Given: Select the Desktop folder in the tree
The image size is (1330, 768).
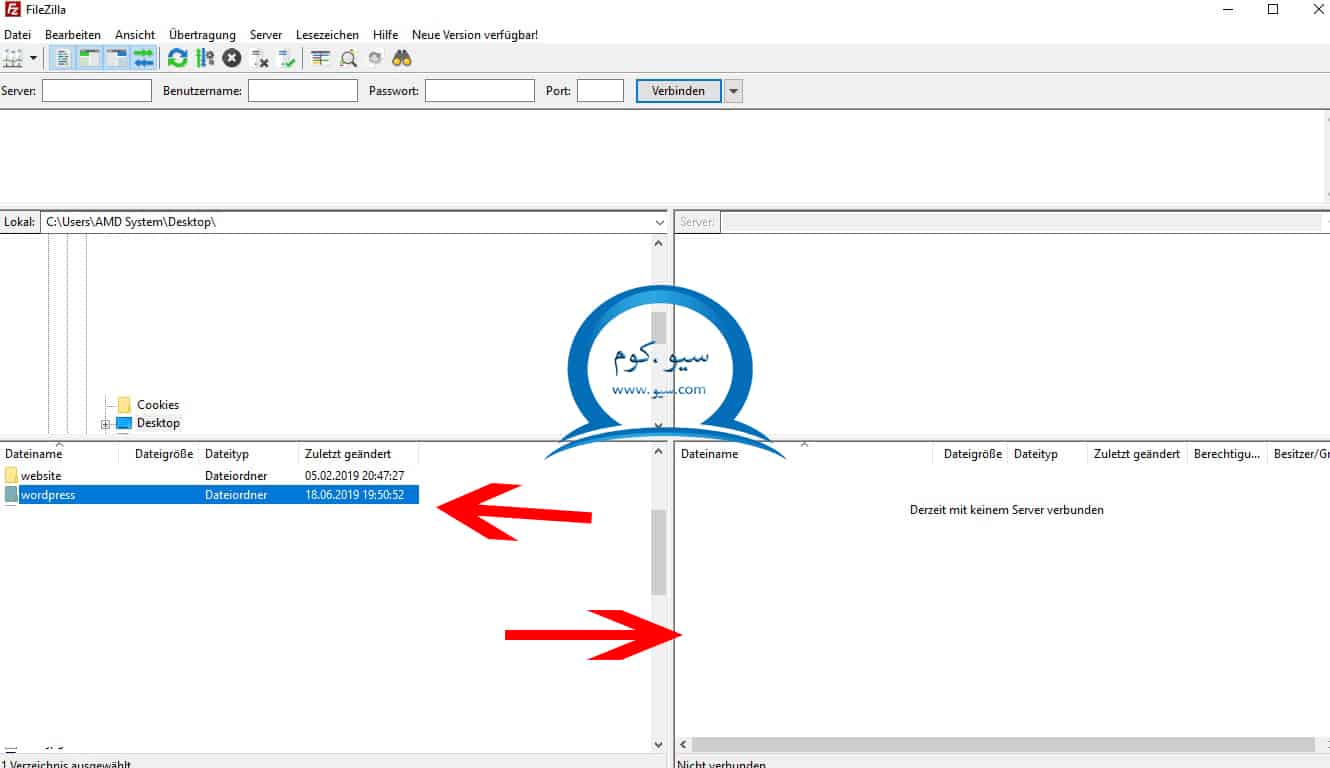Looking at the screenshot, I should (x=158, y=423).
